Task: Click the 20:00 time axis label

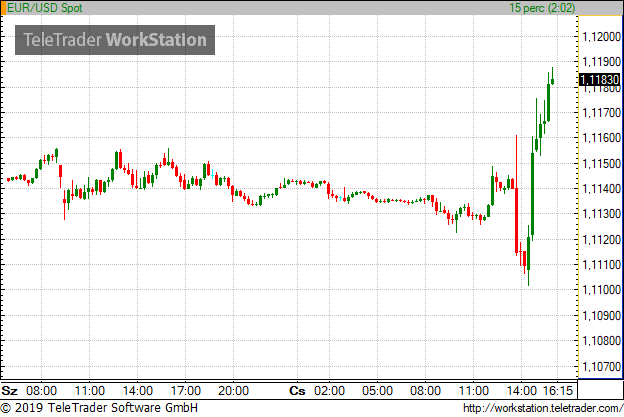Action: tap(234, 390)
